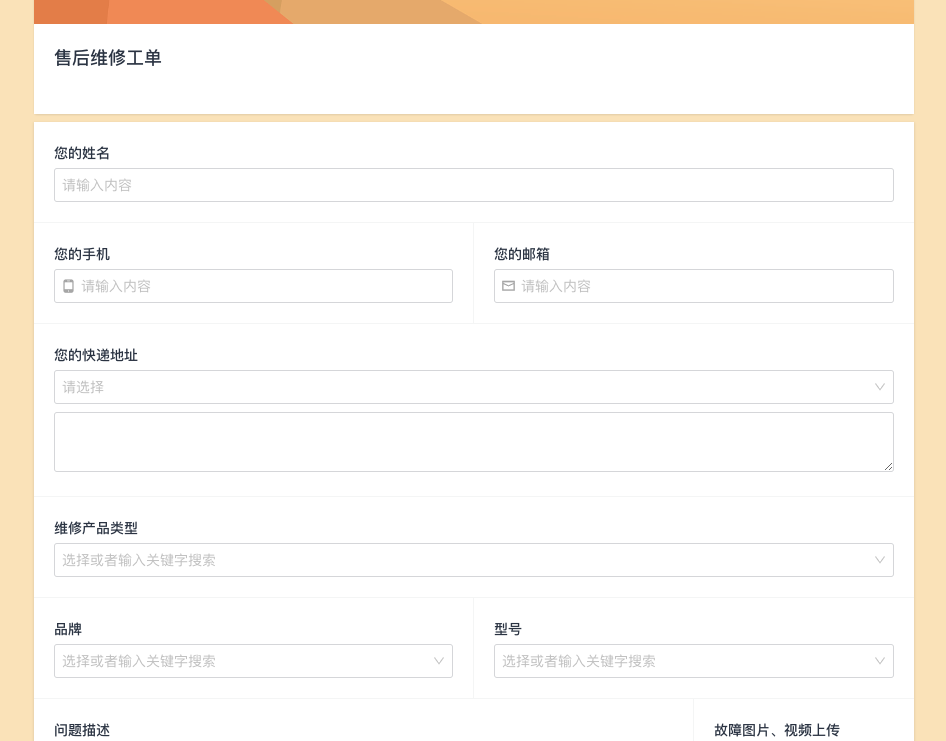Screen dimensions: 946x741
Task: Focus the 您的手机 input field
Action: pos(253,286)
